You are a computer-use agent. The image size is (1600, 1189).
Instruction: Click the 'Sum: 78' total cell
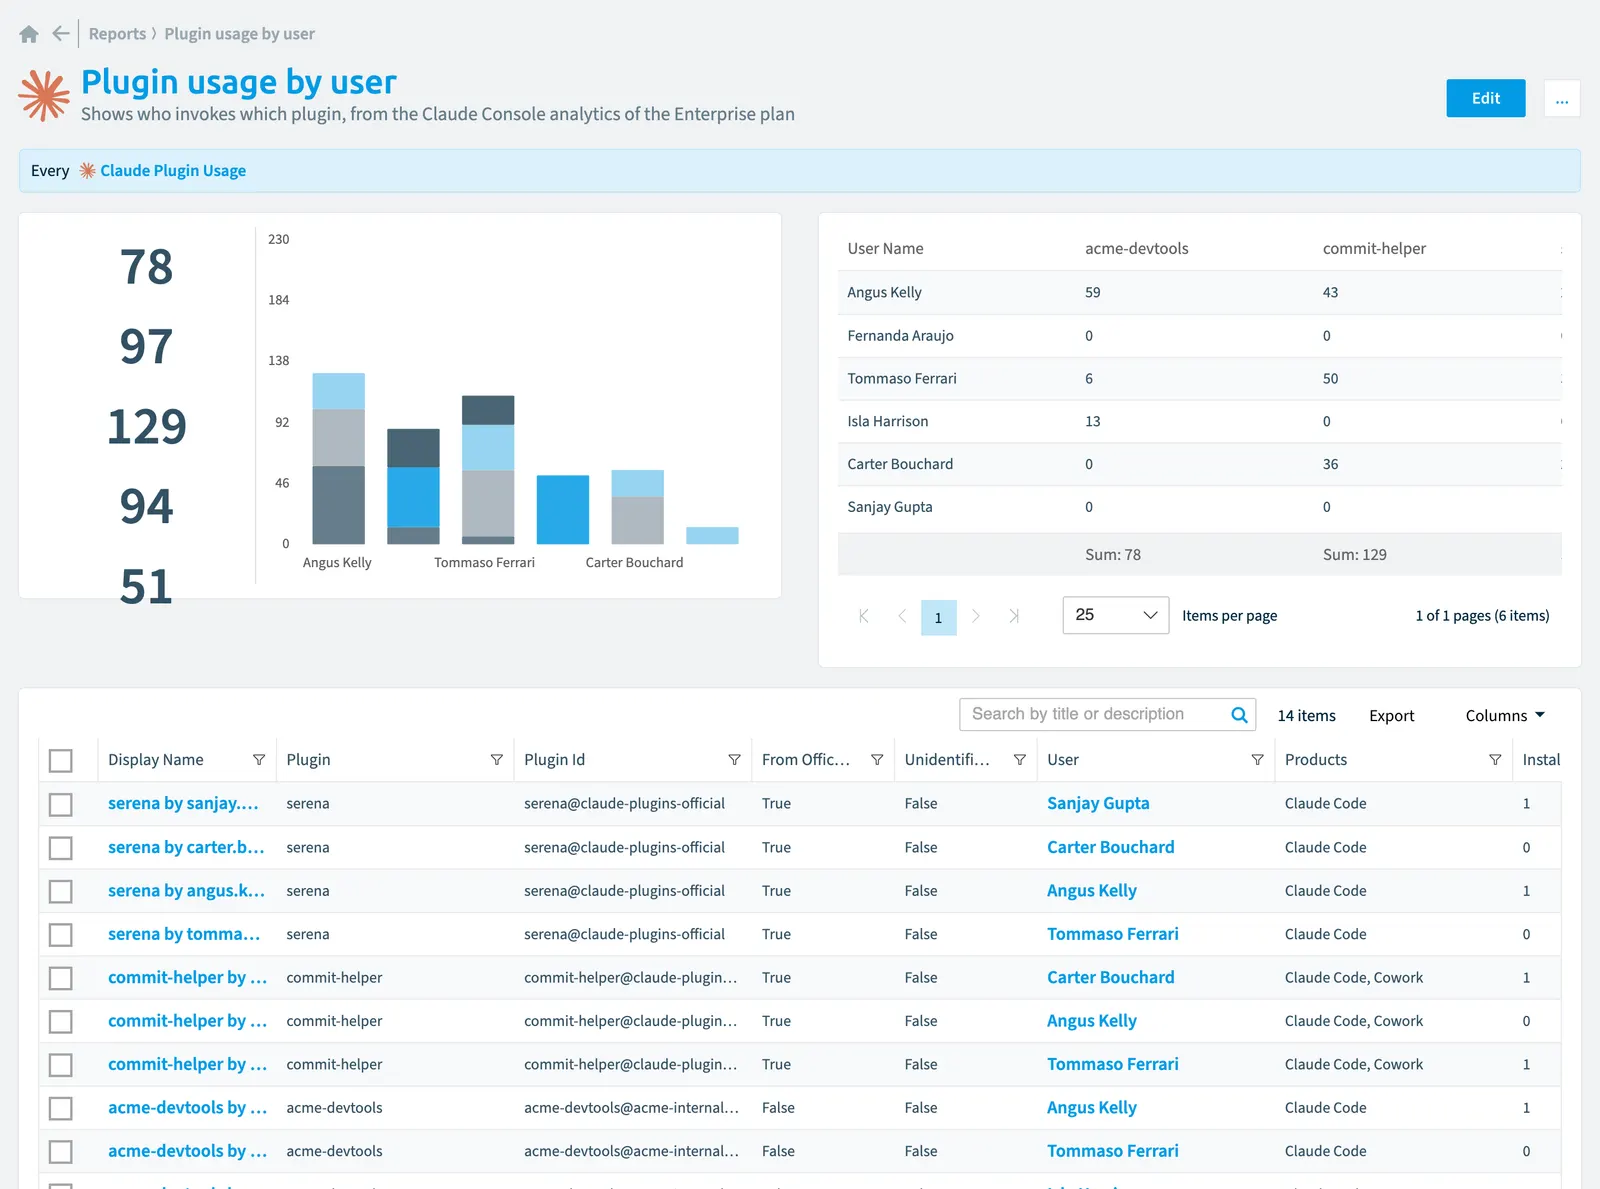(x=1113, y=555)
